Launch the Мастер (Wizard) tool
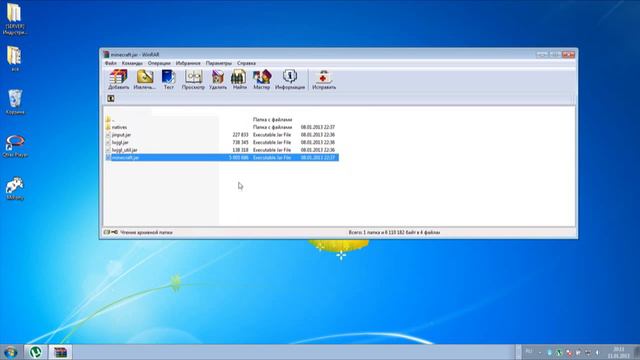This screenshot has height=360, width=640. (262, 80)
